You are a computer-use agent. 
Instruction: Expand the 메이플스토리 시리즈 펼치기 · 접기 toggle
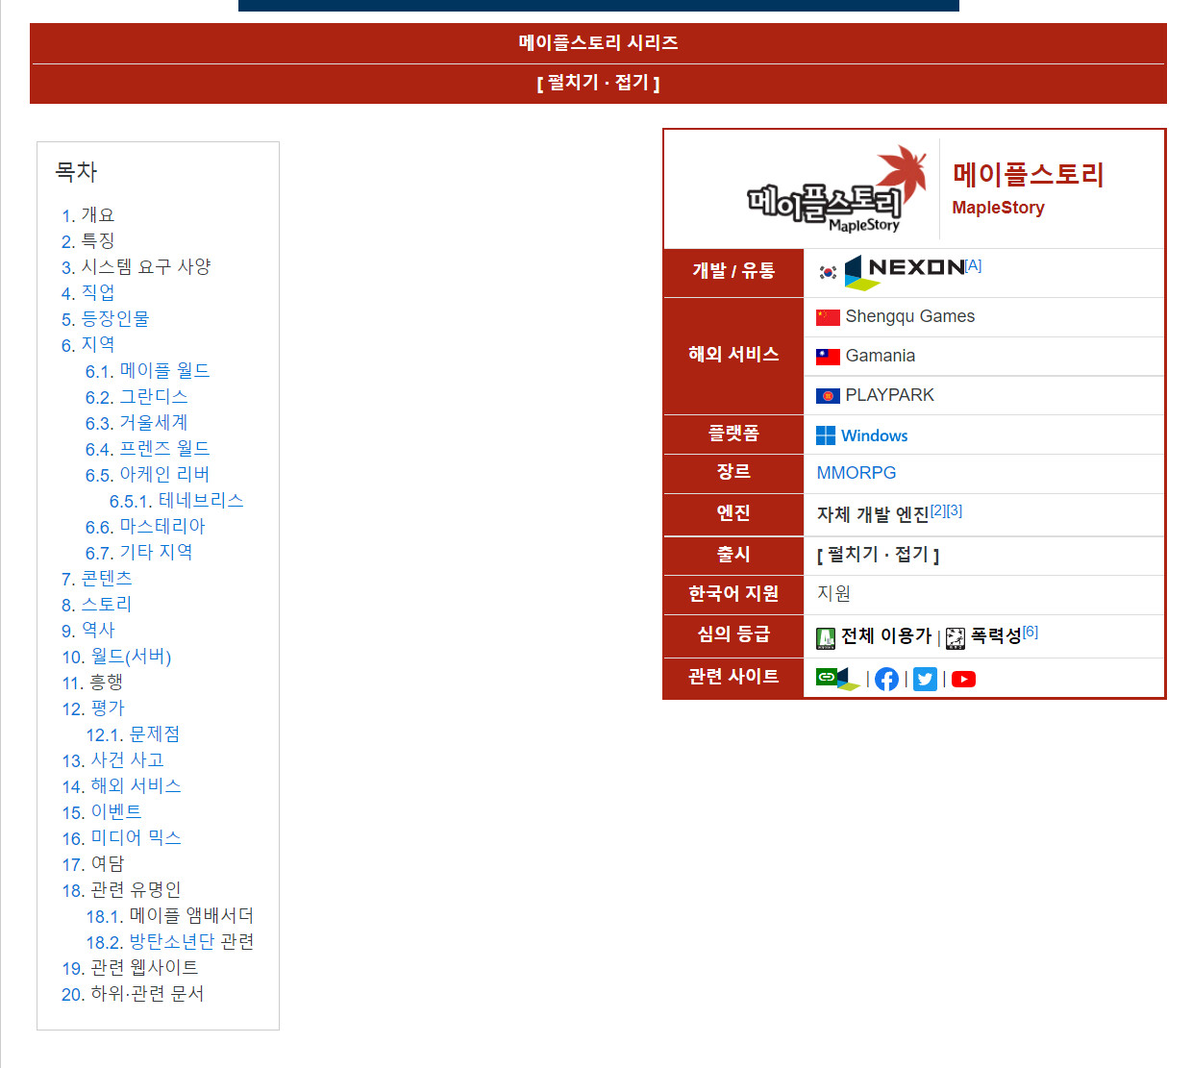598,83
